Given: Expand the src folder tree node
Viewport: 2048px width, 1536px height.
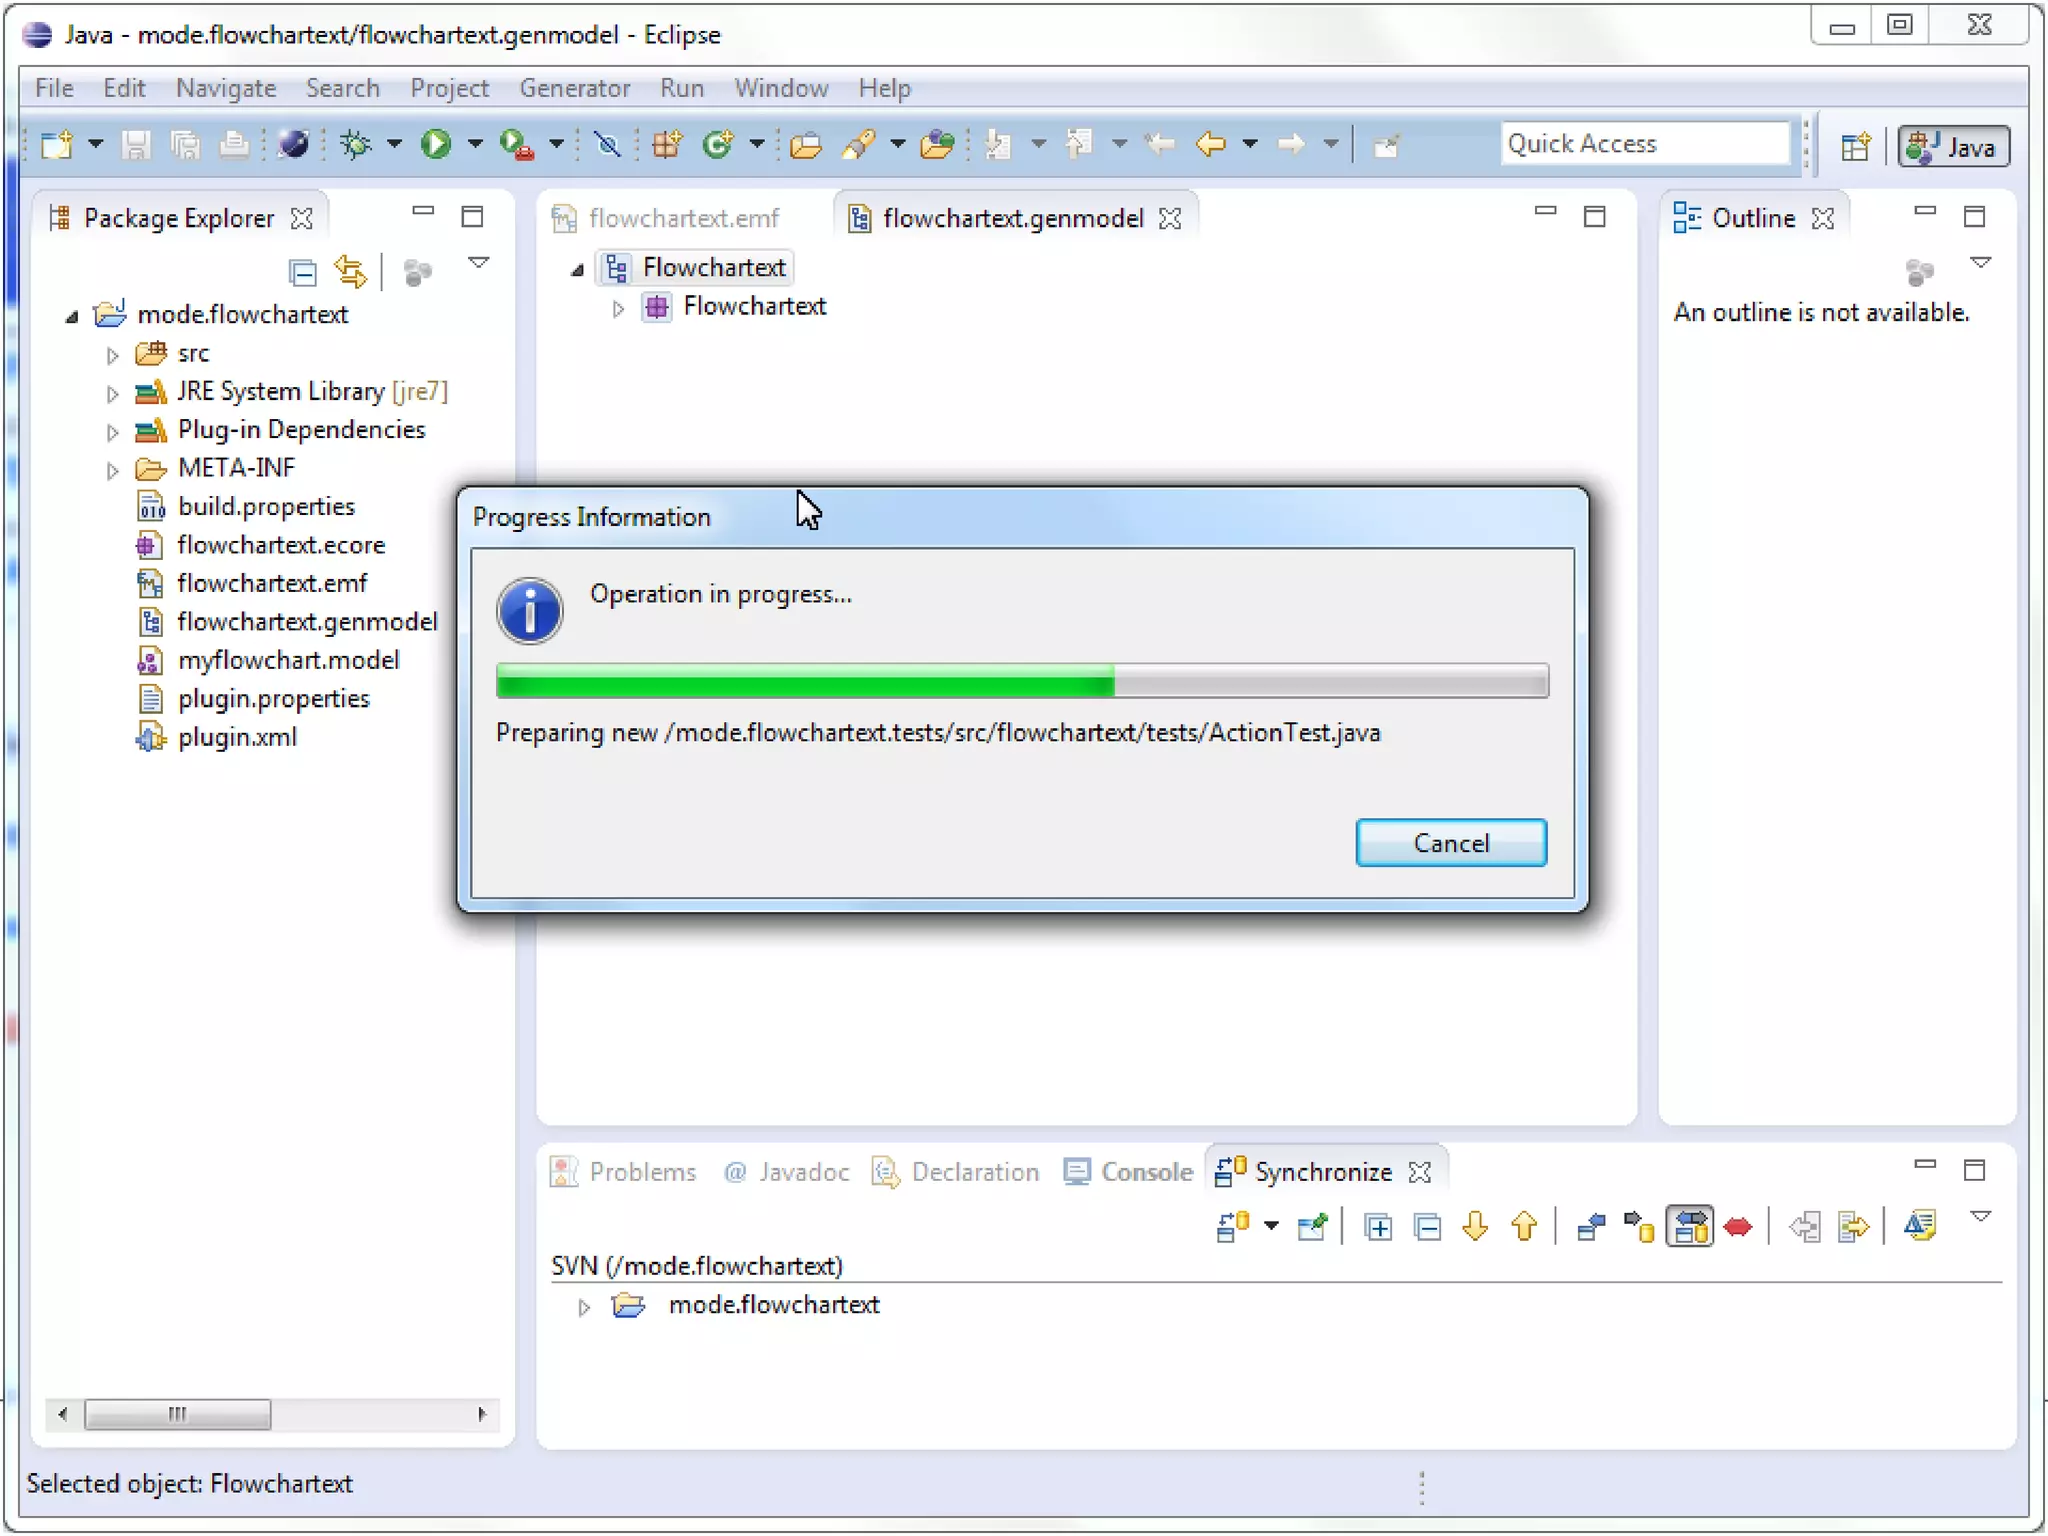Looking at the screenshot, I should pyautogui.click(x=113, y=355).
